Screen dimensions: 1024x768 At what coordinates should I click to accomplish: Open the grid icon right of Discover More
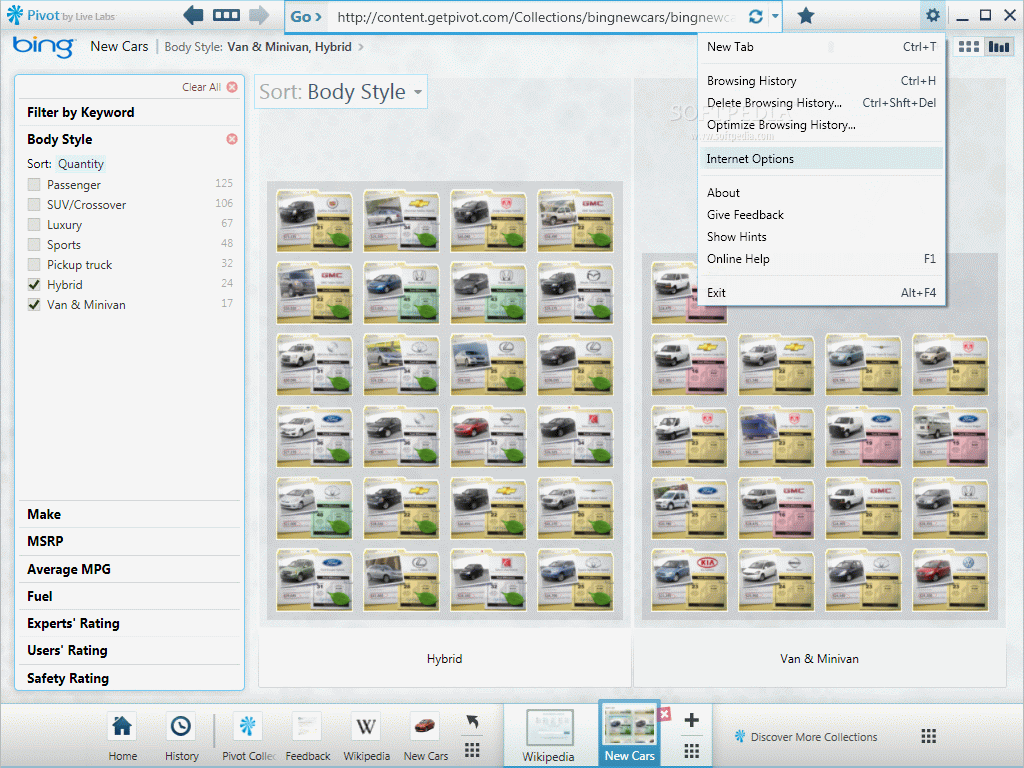pos(929,737)
